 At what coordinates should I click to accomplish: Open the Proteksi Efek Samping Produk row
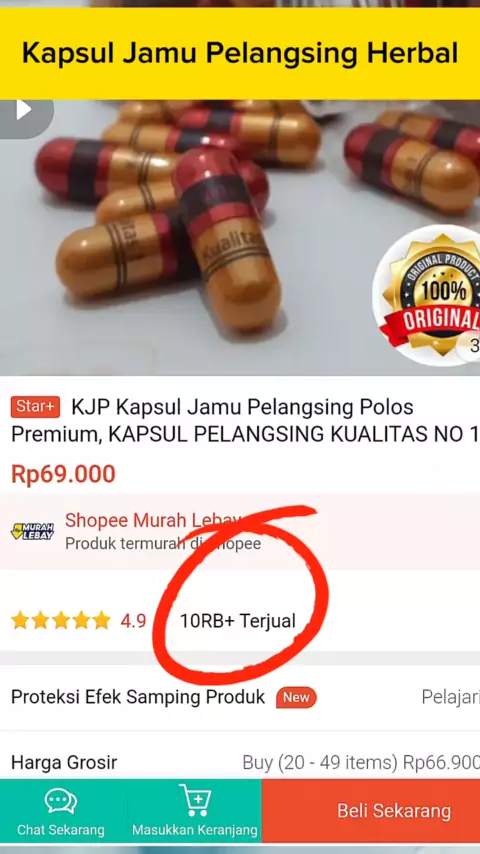pos(240,698)
